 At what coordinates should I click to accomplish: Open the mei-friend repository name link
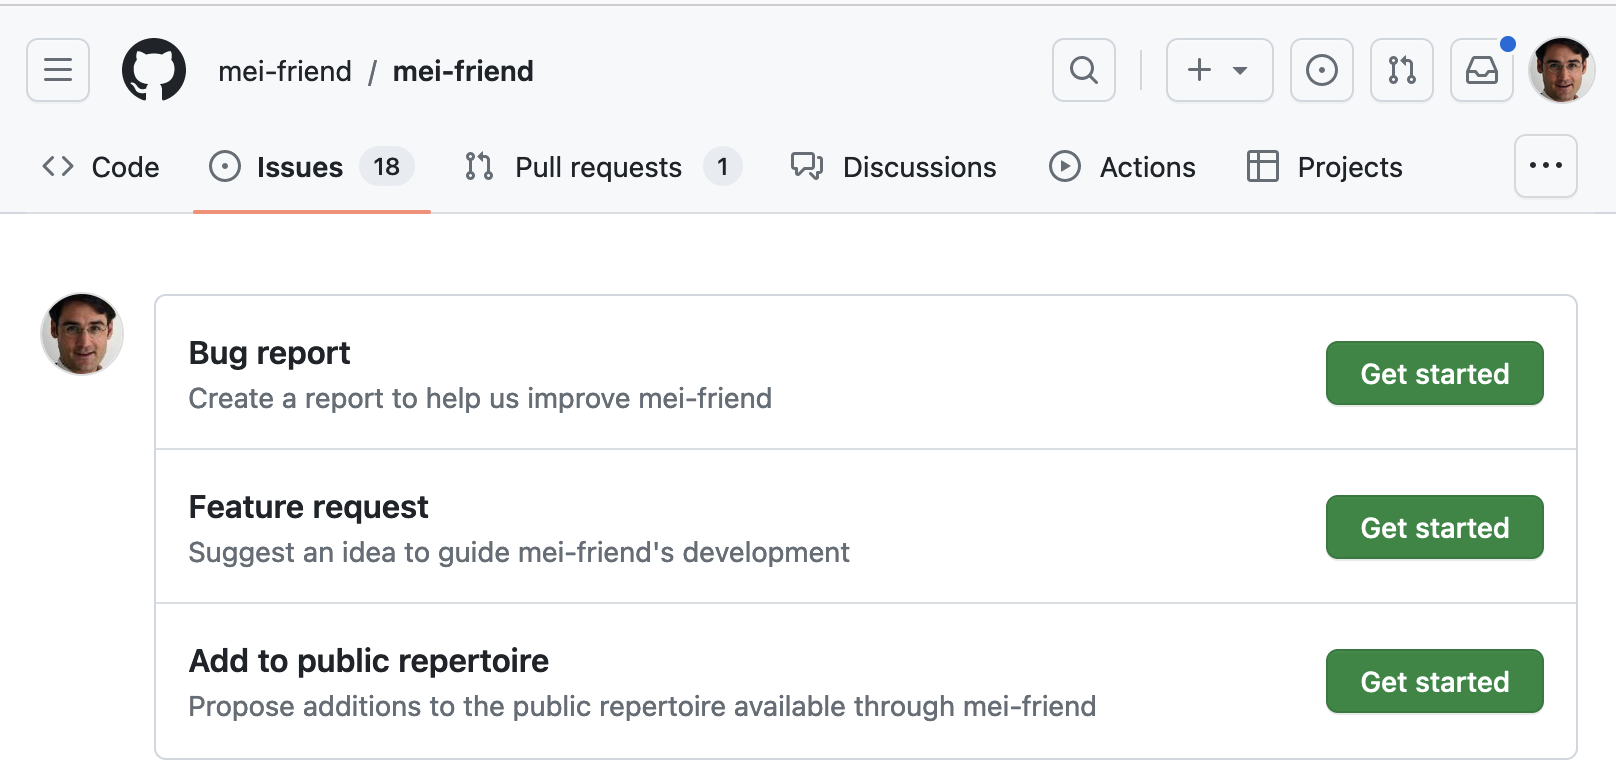click(463, 71)
